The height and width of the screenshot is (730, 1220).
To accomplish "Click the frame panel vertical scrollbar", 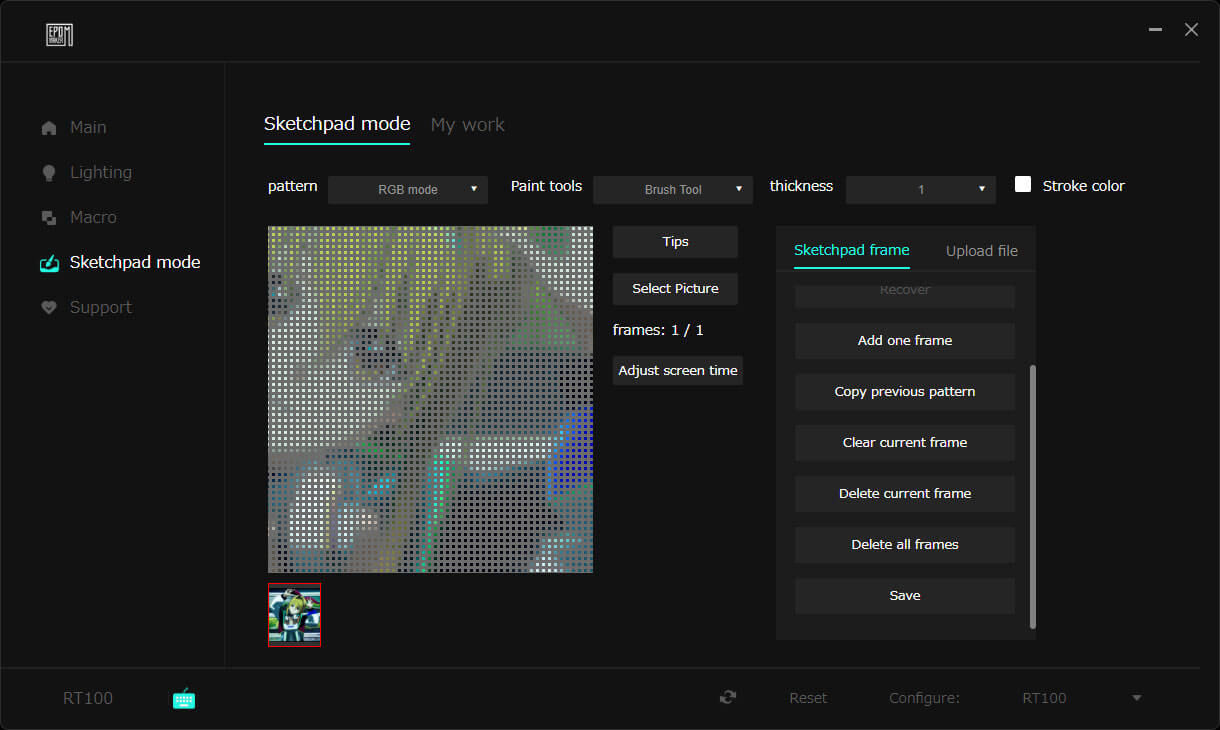I will [x=1033, y=497].
